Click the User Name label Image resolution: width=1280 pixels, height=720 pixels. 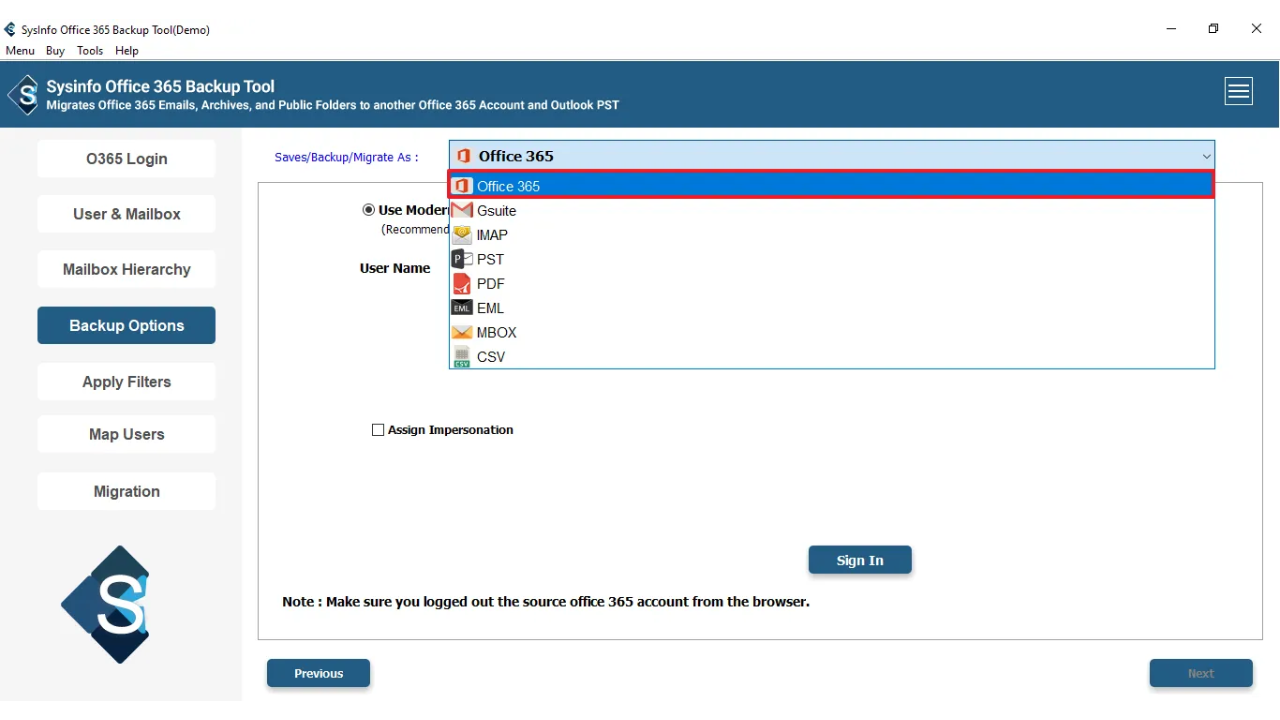(x=395, y=268)
